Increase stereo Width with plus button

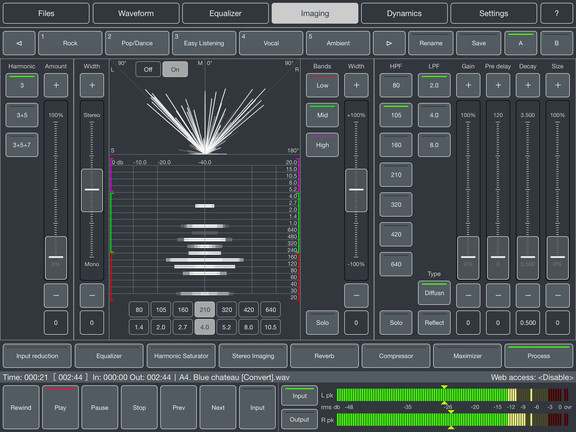click(92, 85)
